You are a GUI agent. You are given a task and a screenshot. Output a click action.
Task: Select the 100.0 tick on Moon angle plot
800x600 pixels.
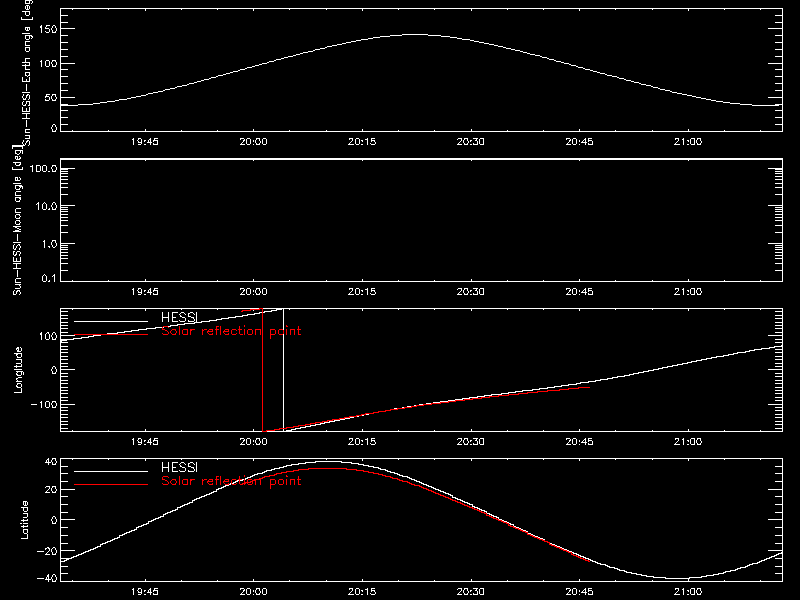(x=43, y=168)
